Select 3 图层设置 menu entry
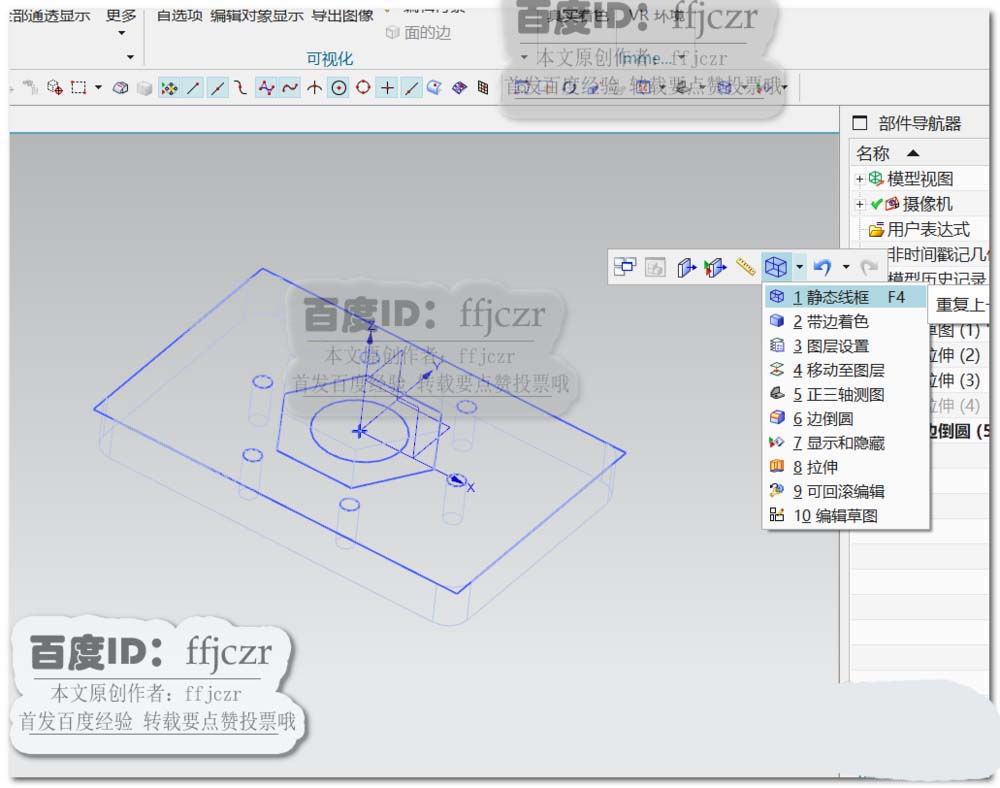The width and height of the screenshot is (1000, 788). 845,346
